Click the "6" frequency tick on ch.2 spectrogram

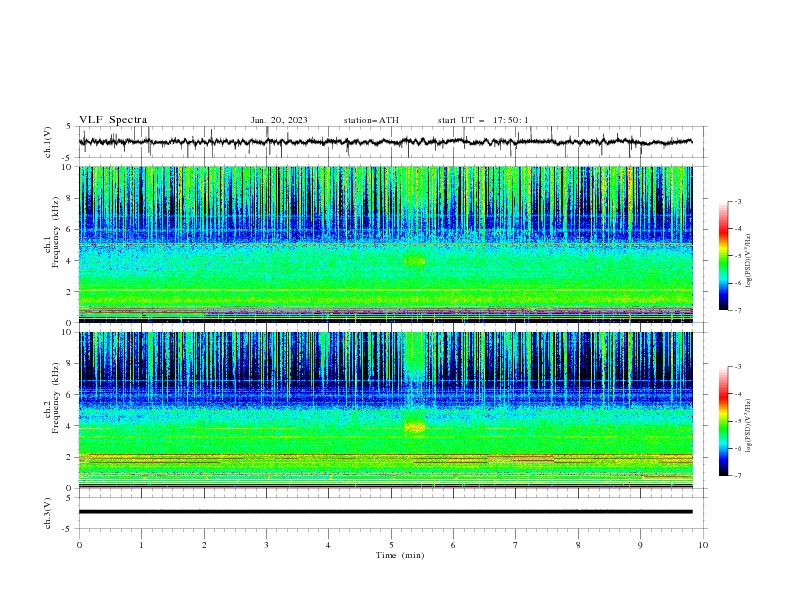pyautogui.click(x=70, y=395)
